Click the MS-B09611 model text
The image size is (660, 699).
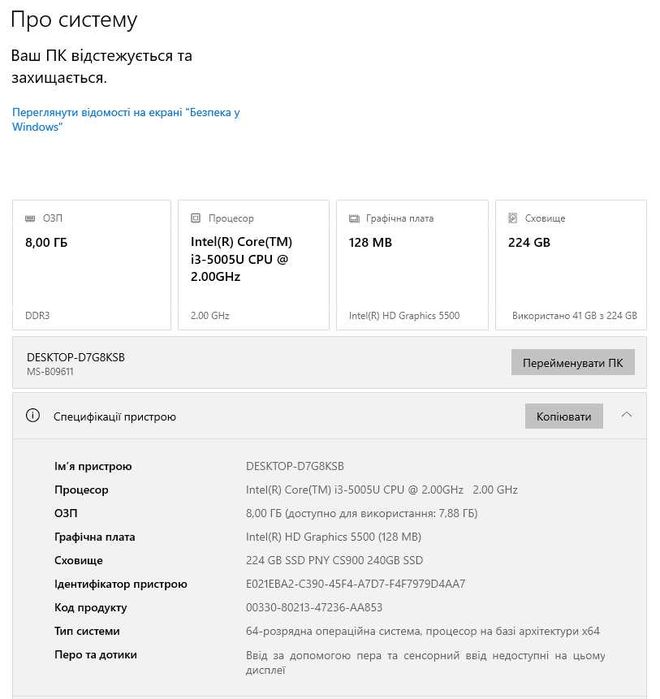[50, 372]
